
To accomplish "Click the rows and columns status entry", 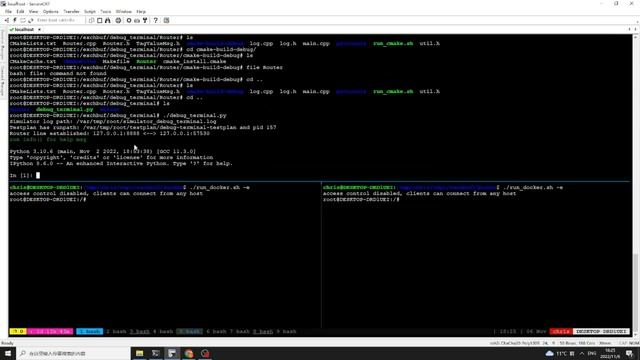I will (577, 343).
